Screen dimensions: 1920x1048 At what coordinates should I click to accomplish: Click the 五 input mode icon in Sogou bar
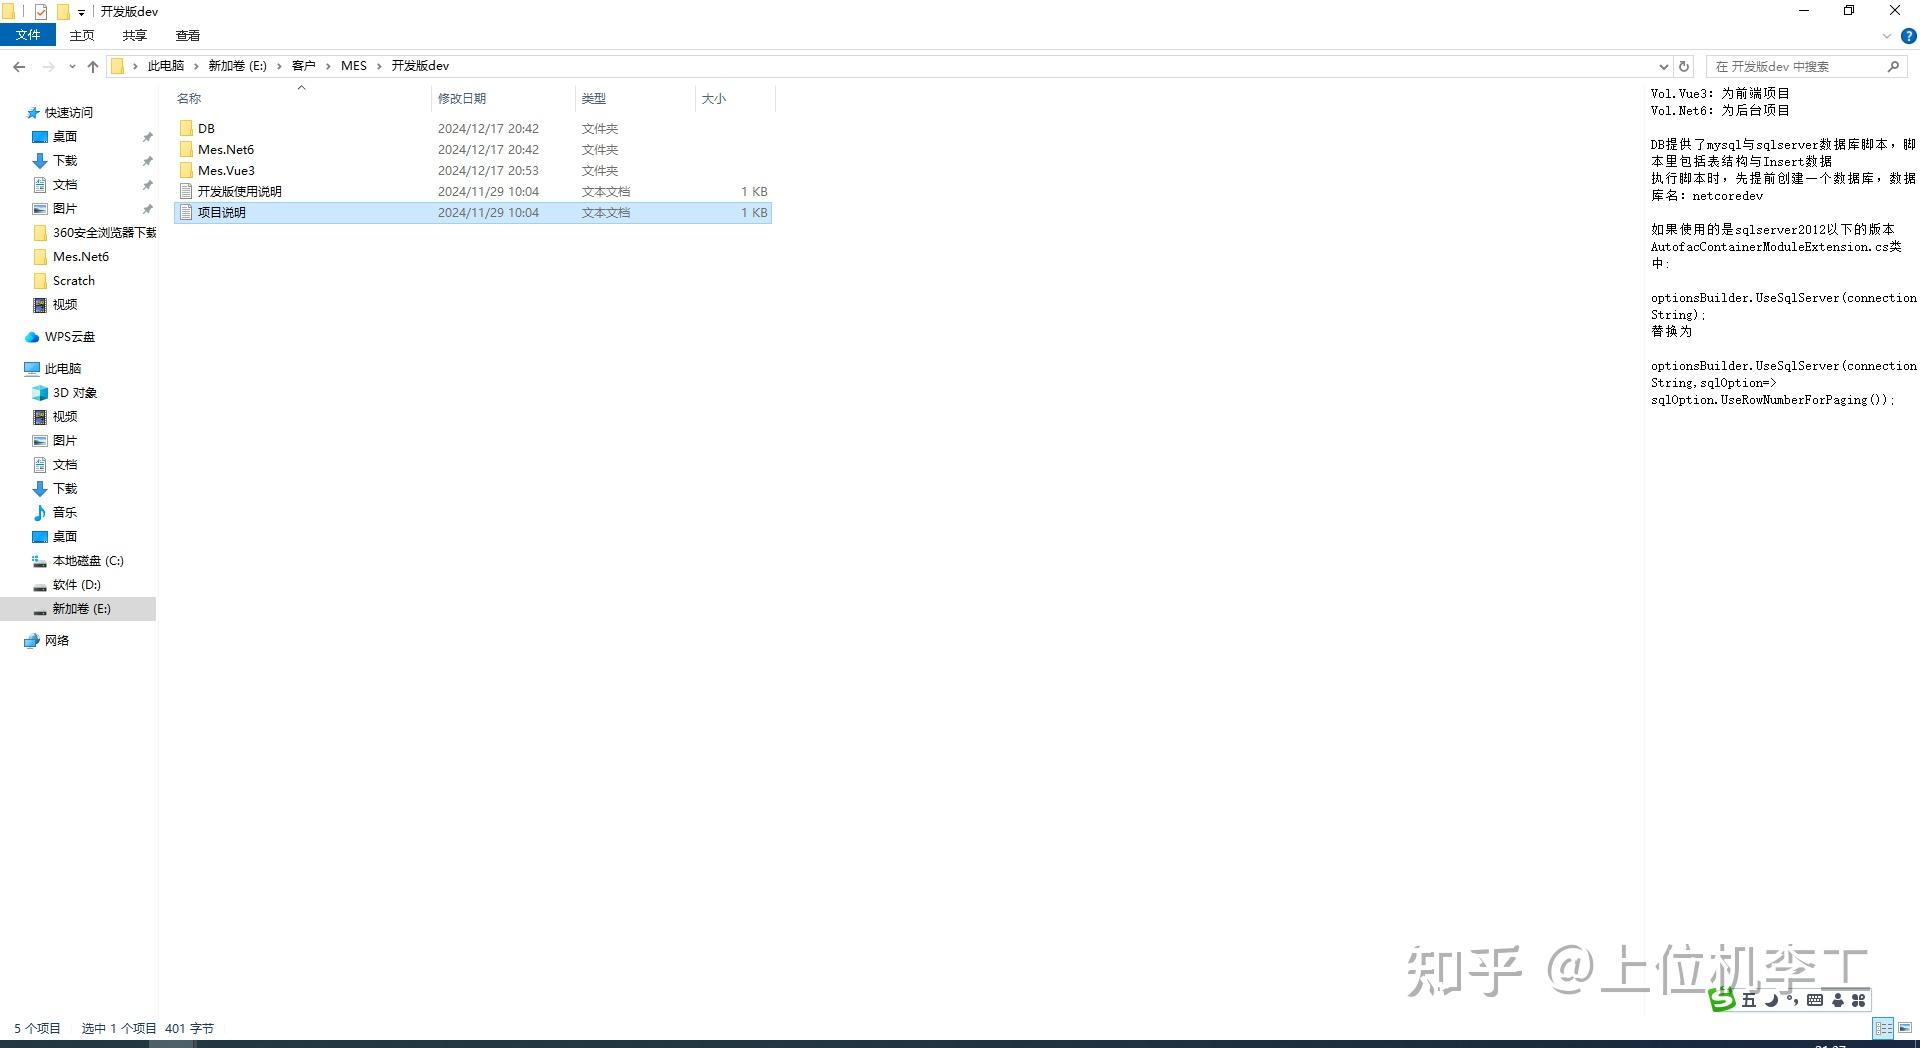coord(1749,1000)
